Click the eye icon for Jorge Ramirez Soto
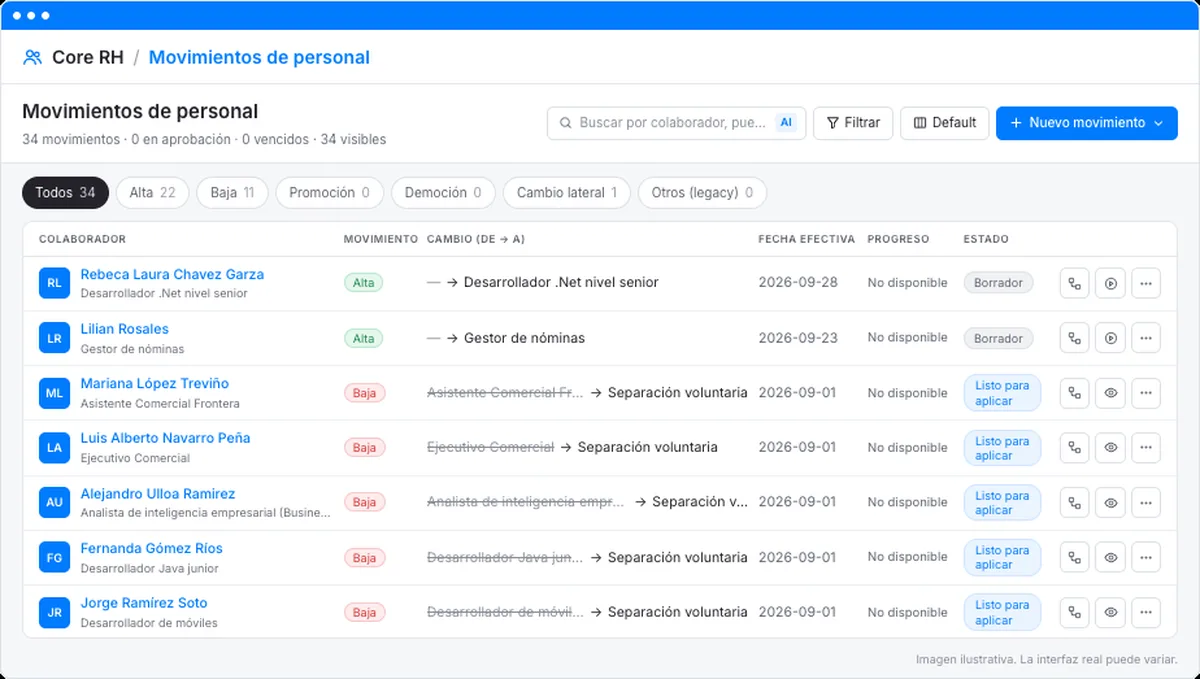The width and height of the screenshot is (1200, 679). pos(1110,612)
